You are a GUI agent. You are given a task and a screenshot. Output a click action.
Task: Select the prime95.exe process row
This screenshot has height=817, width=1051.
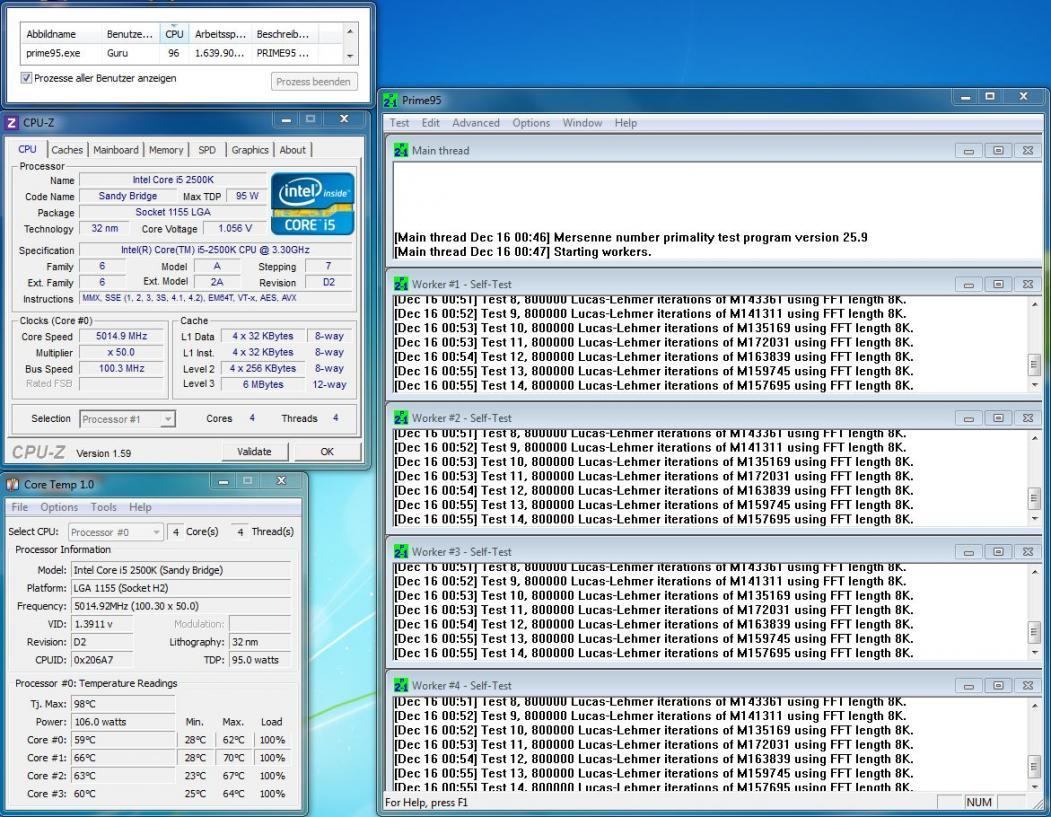182,53
